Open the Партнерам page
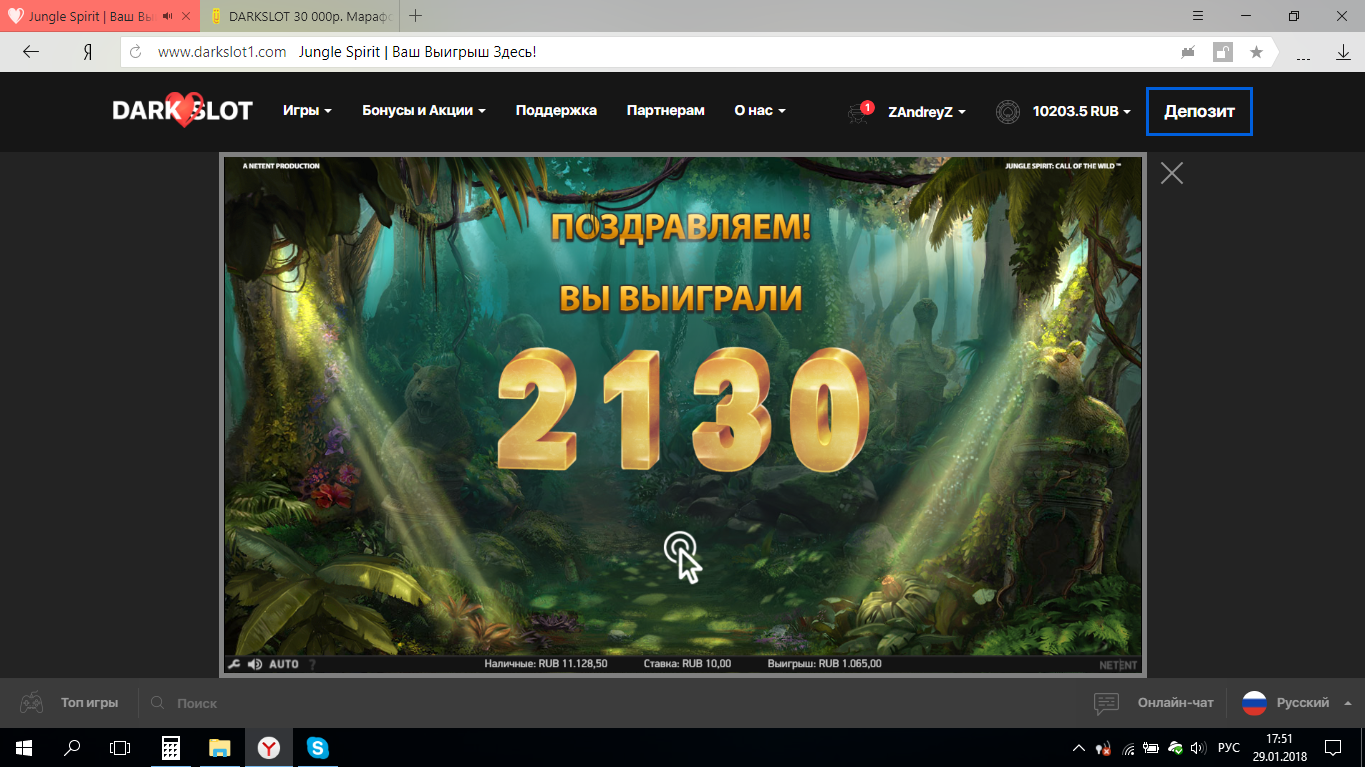Screen dimensions: 1365x767 coord(666,111)
